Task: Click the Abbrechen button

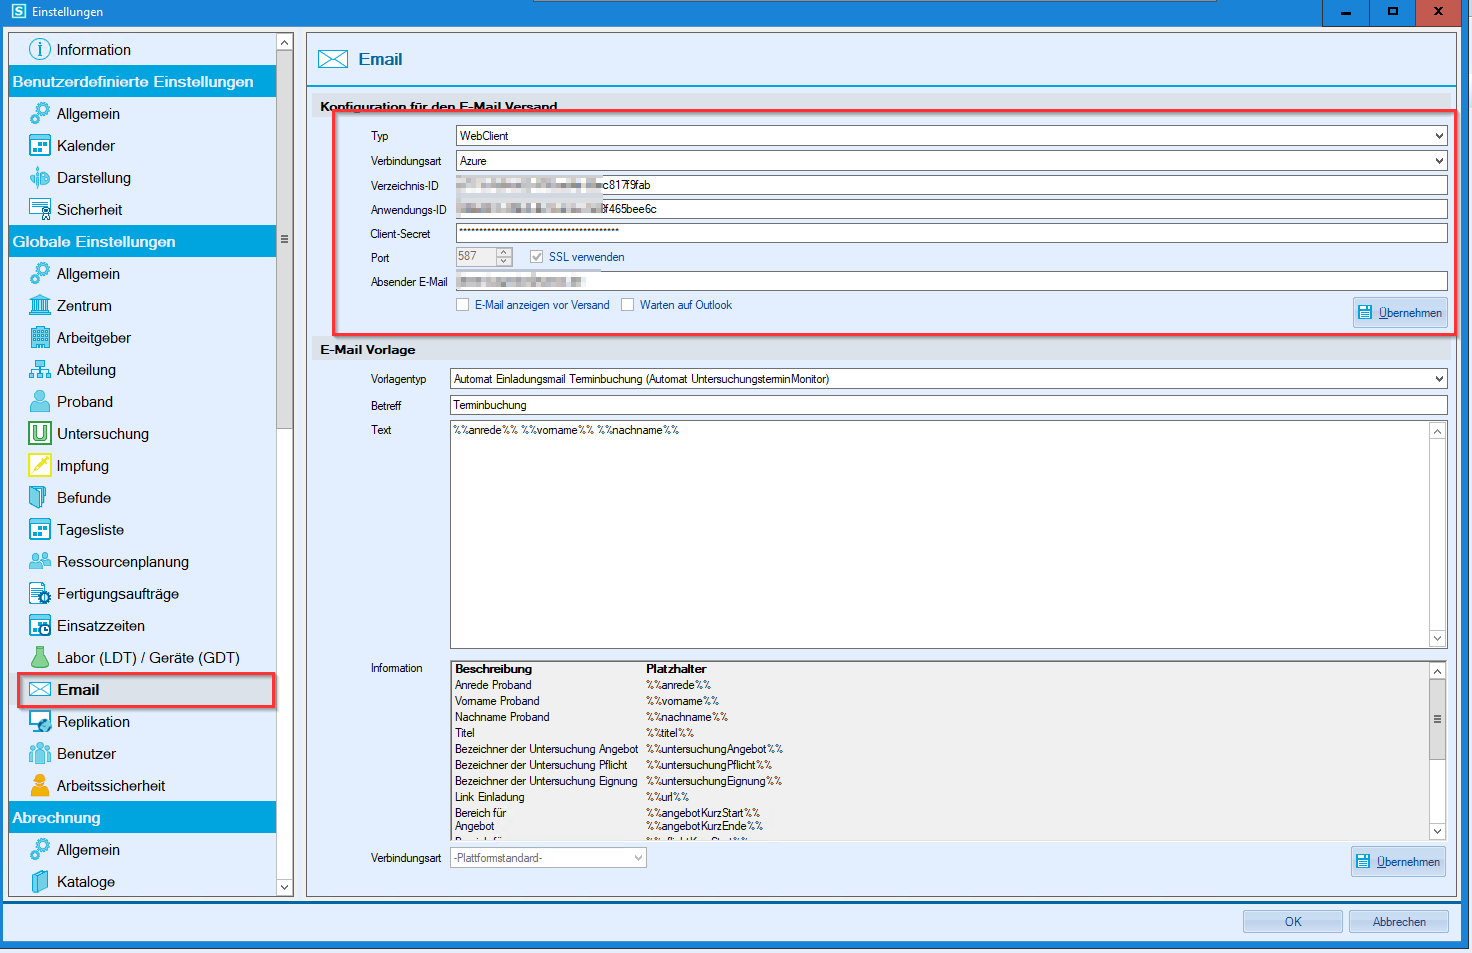Action: [x=1399, y=922]
